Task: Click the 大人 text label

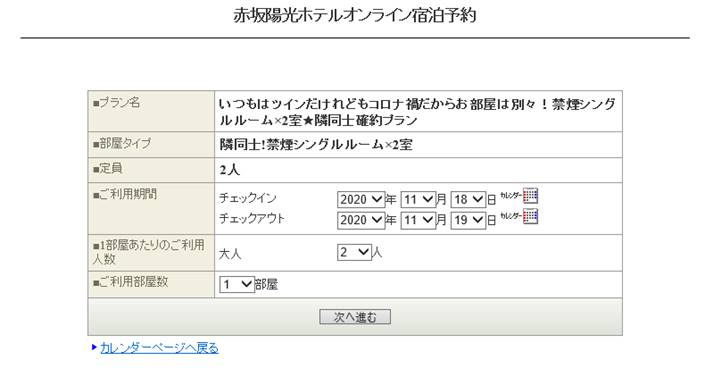Action: (x=230, y=254)
